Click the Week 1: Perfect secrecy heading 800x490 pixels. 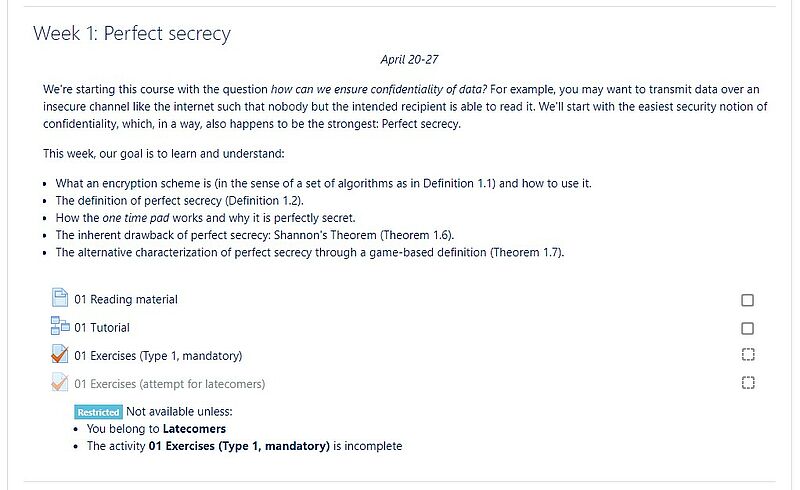click(x=132, y=34)
